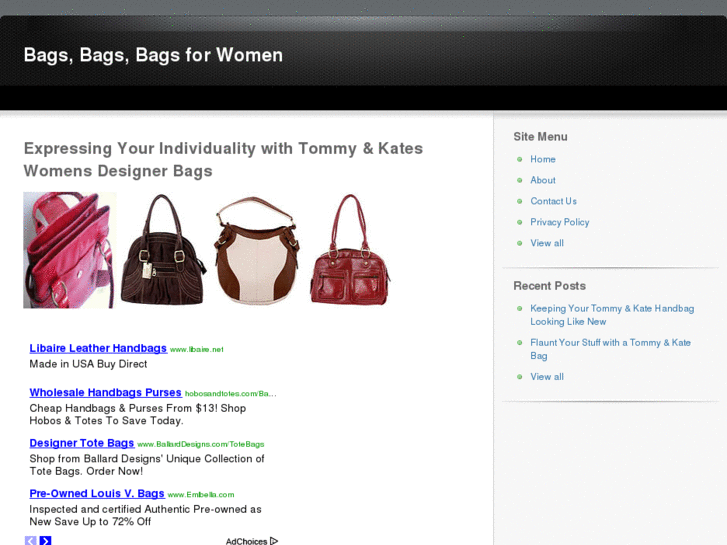727x545 pixels.
Task: Go to the About page
Action: point(542,180)
